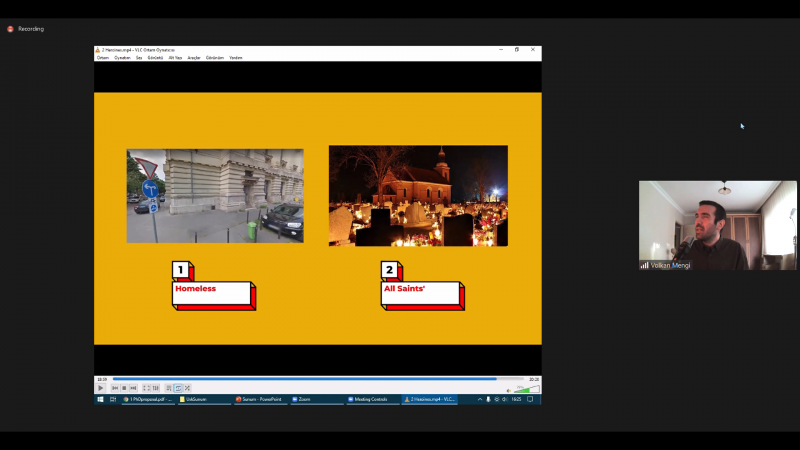Toggle shuffle random playback
This screenshot has height=450, width=800.
click(x=187, y=388)
